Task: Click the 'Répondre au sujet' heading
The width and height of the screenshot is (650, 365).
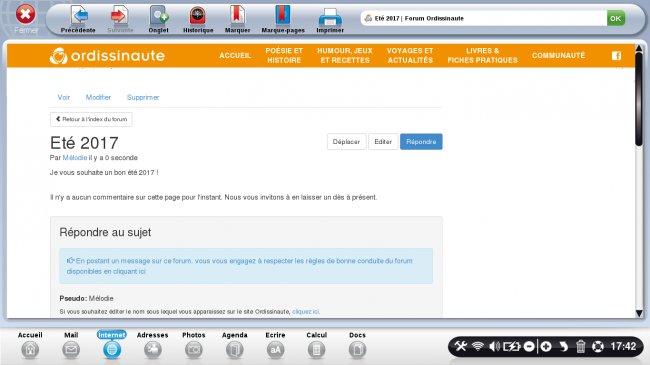Action: pos(105,233)
